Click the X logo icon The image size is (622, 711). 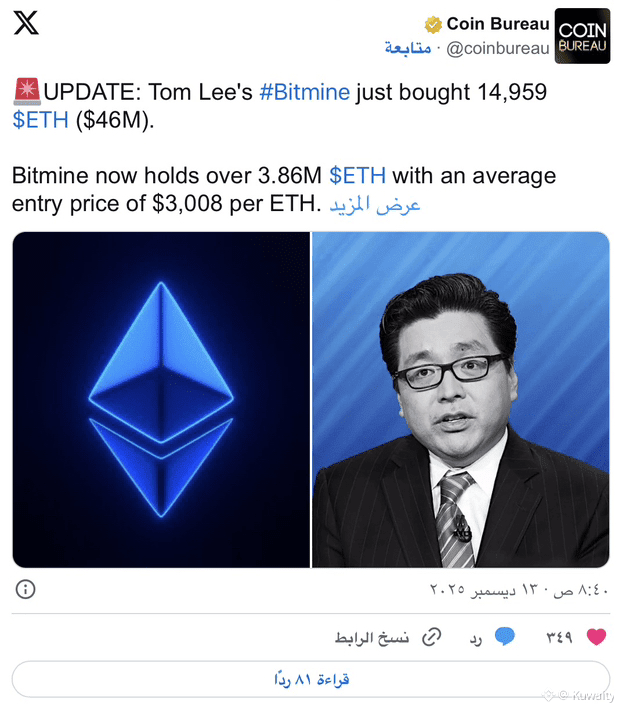pos(26,23)
